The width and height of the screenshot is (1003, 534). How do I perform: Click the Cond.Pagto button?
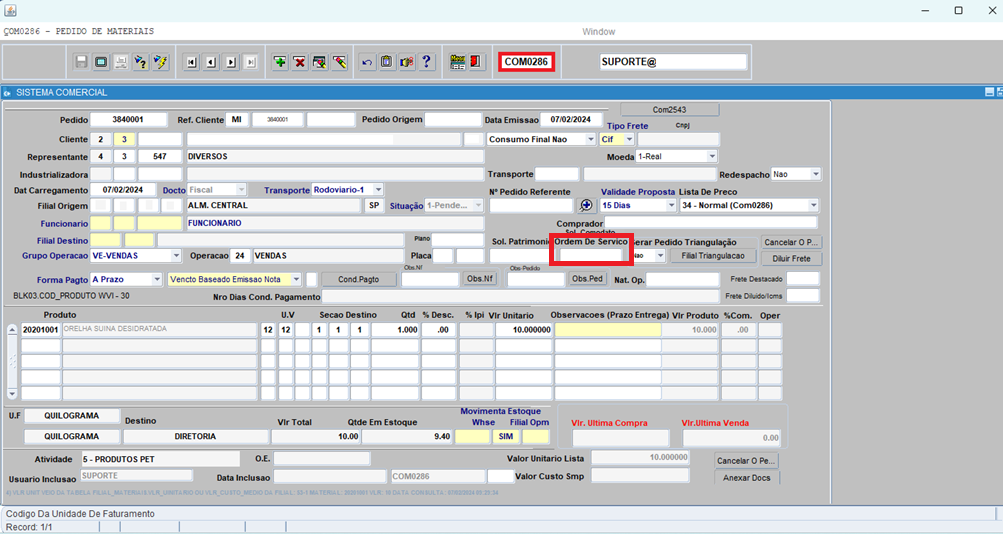pos(358,279)
